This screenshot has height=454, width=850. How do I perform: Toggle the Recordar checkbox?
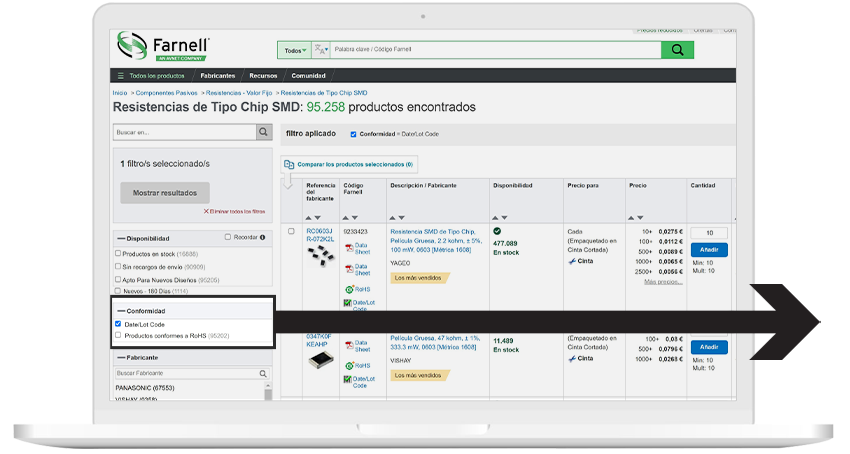pyautogui.click(x=228, y=237)
